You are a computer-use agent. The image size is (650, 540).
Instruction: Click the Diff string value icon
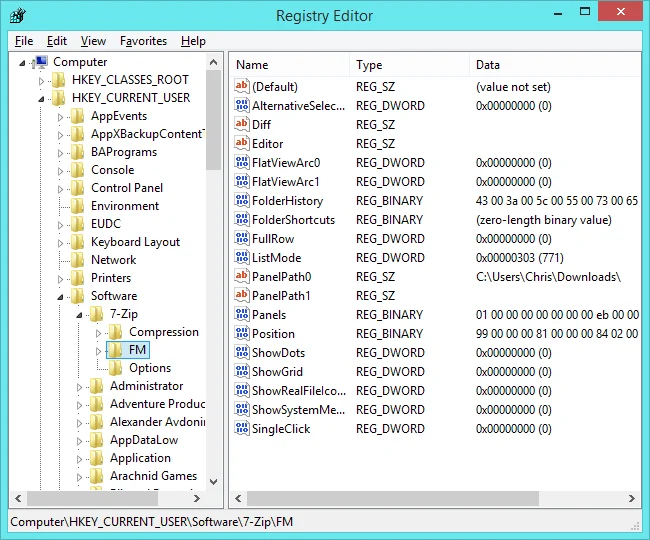(242, 124)
